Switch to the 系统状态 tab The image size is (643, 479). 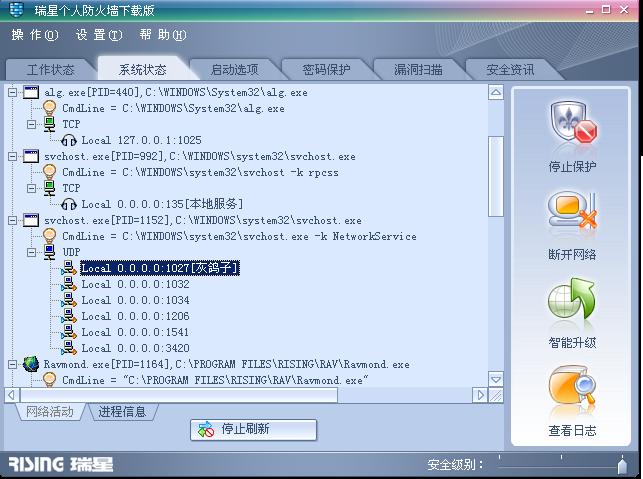click(x=142, y=69)
